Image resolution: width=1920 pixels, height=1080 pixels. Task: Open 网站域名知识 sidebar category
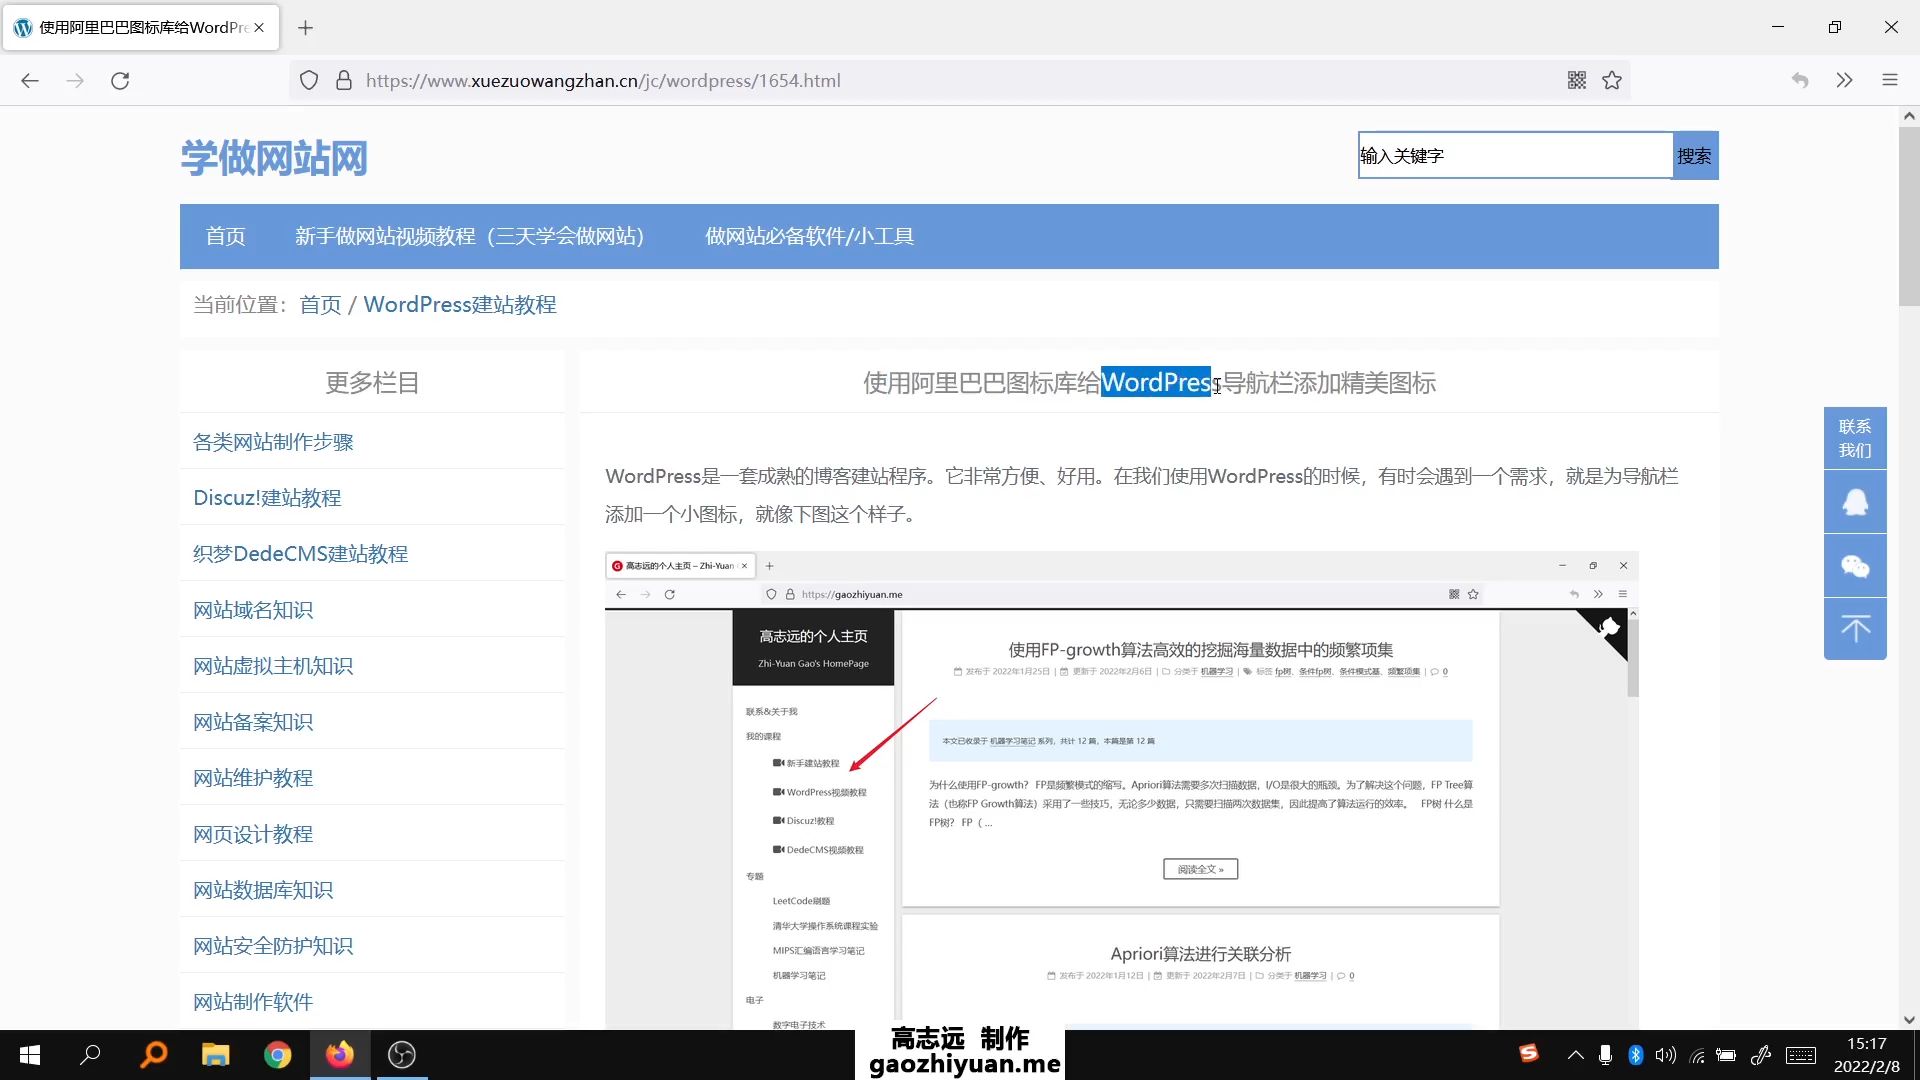click(253, 610)
